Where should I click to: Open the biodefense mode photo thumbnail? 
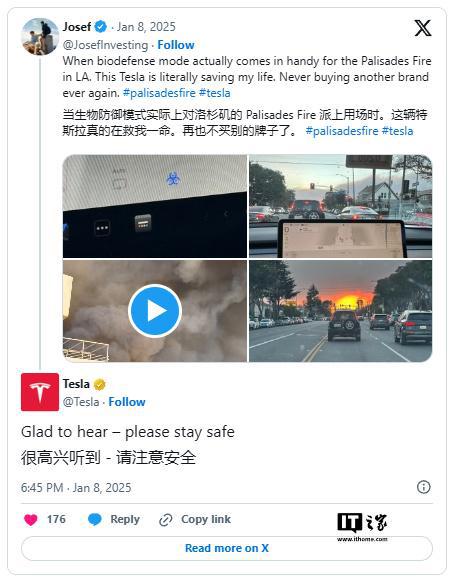click(x=155, y=206)
